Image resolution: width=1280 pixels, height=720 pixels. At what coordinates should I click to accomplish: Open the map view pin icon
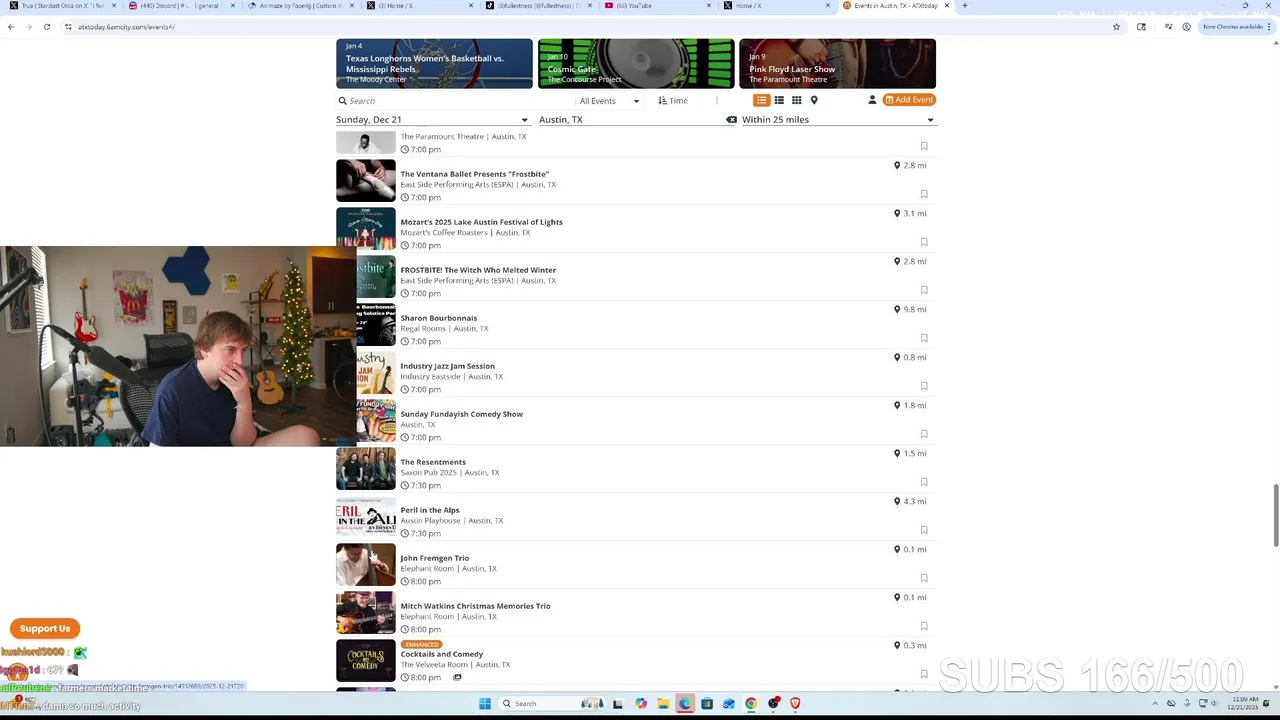[x=814, y=100]
